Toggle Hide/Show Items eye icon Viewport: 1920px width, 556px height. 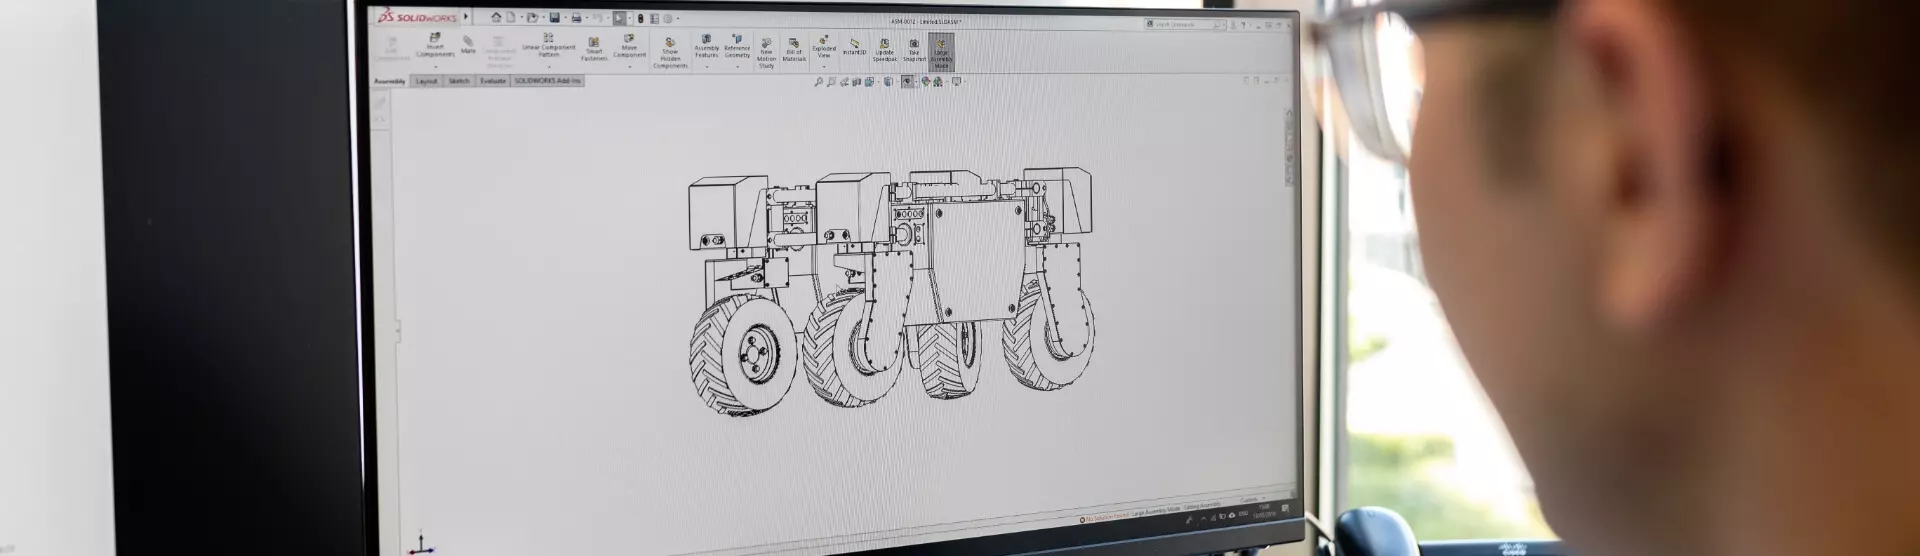point(907,82)
